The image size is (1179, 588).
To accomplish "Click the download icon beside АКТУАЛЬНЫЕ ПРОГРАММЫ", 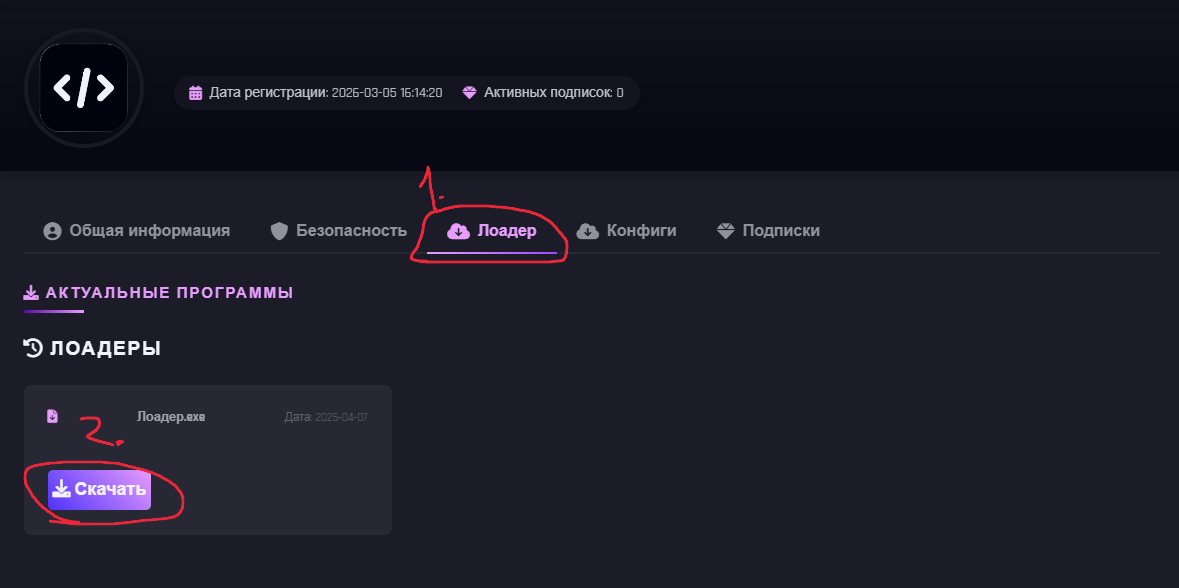I will [x=31, y=292].
